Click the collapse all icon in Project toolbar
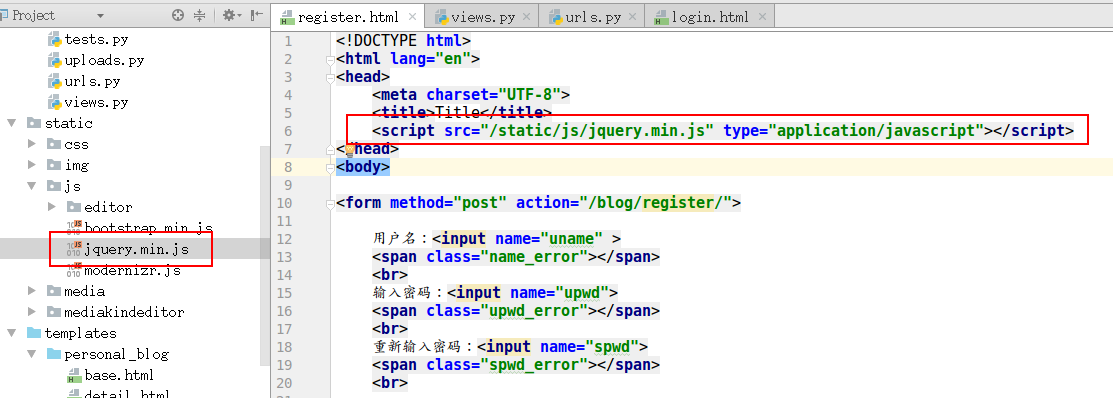 199,15
